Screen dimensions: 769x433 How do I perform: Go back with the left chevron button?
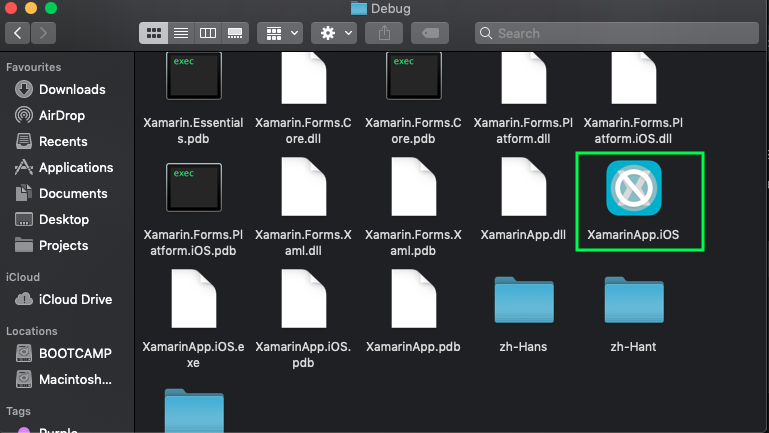point(18,33)
